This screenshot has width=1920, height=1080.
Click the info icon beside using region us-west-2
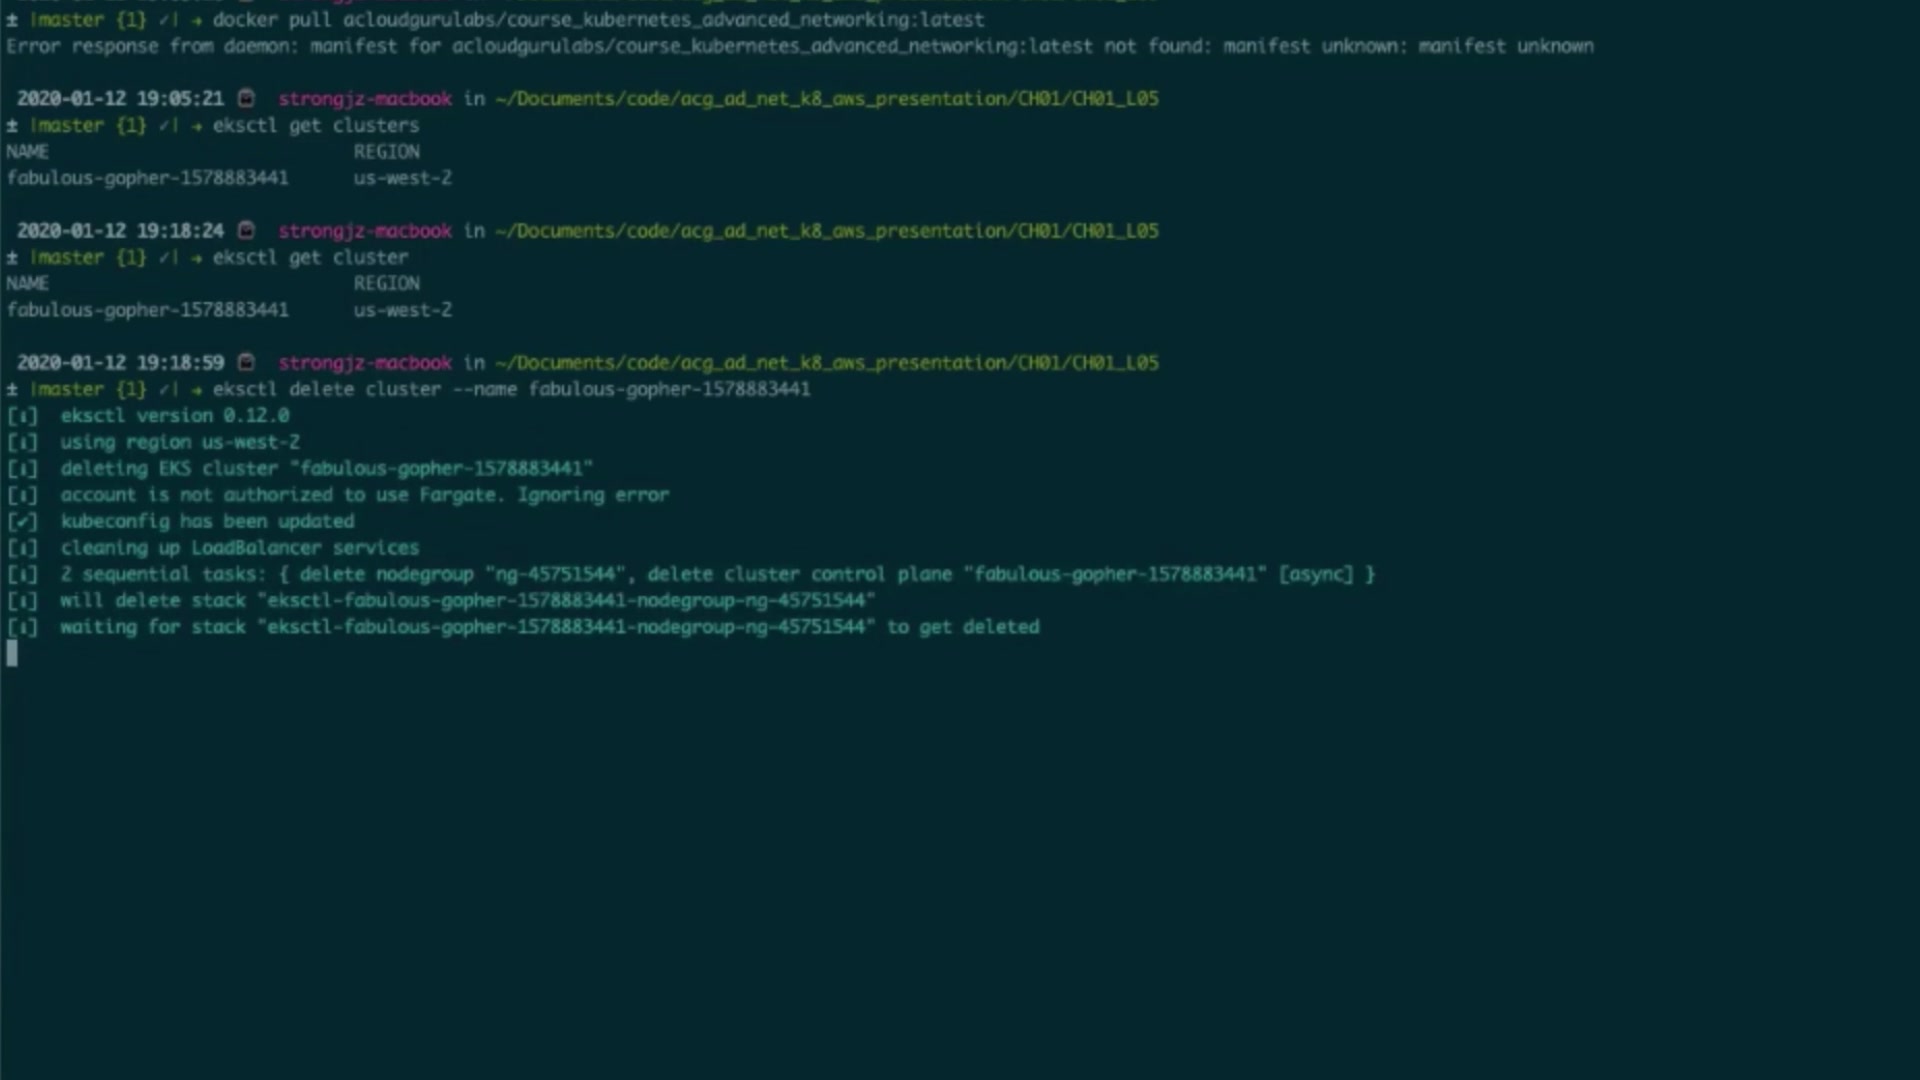click(x=22, y=442)
